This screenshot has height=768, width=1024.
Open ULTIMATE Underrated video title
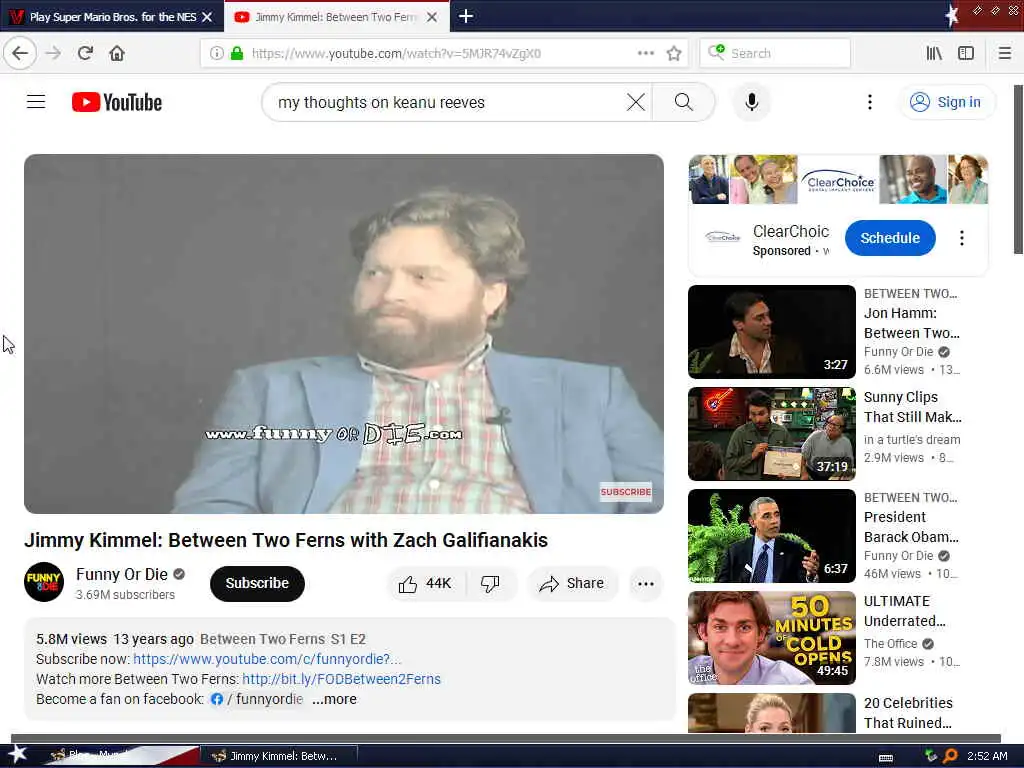coord(904,611)
